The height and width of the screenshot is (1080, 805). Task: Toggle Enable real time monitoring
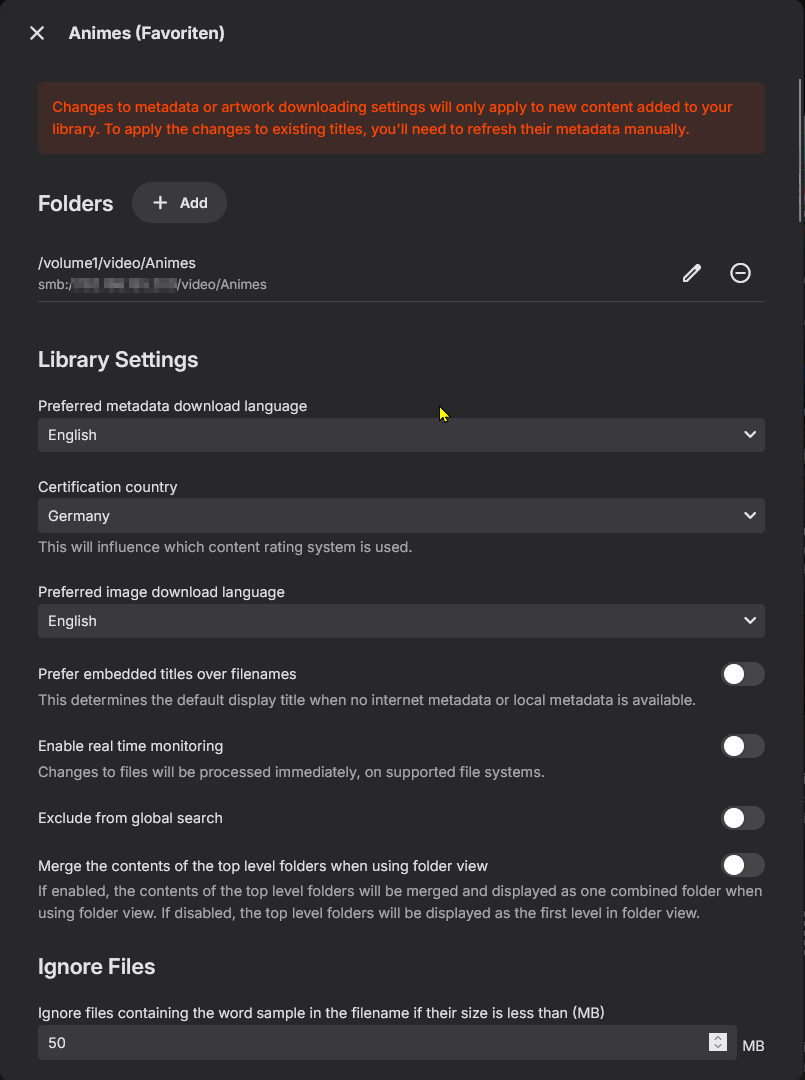[x=743, y=746]
